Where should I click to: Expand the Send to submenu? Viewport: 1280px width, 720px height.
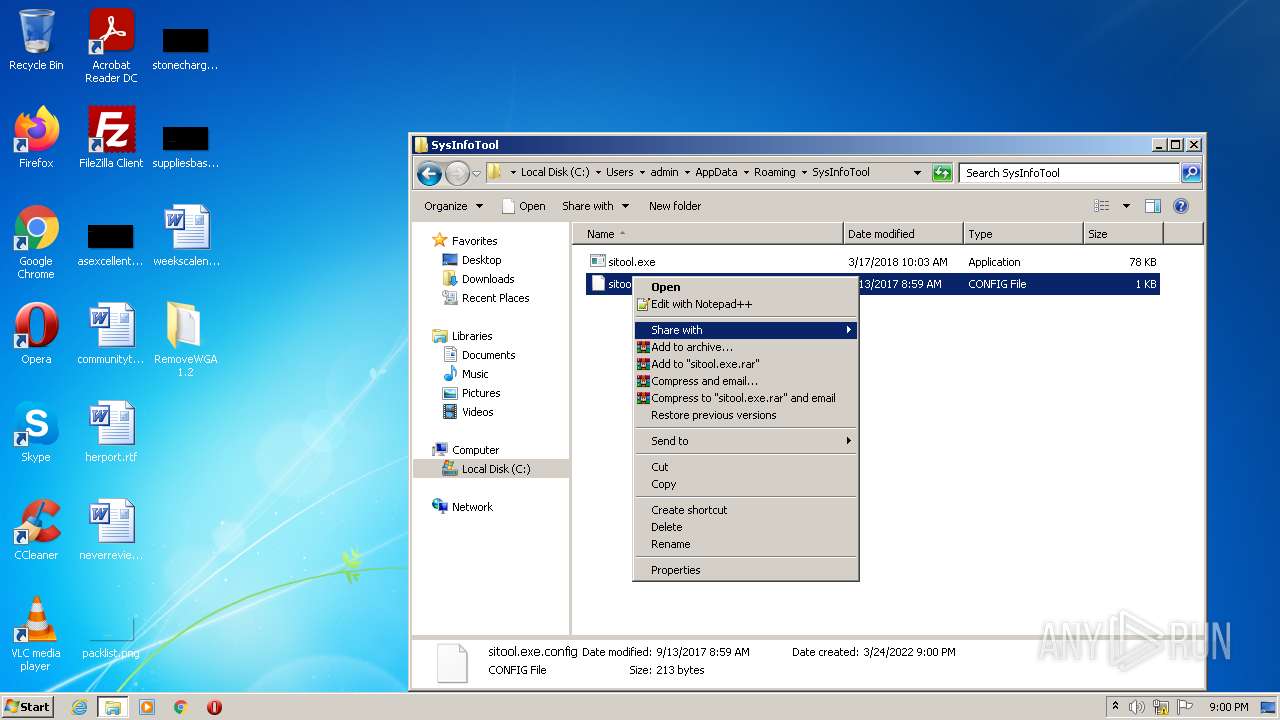746,441
